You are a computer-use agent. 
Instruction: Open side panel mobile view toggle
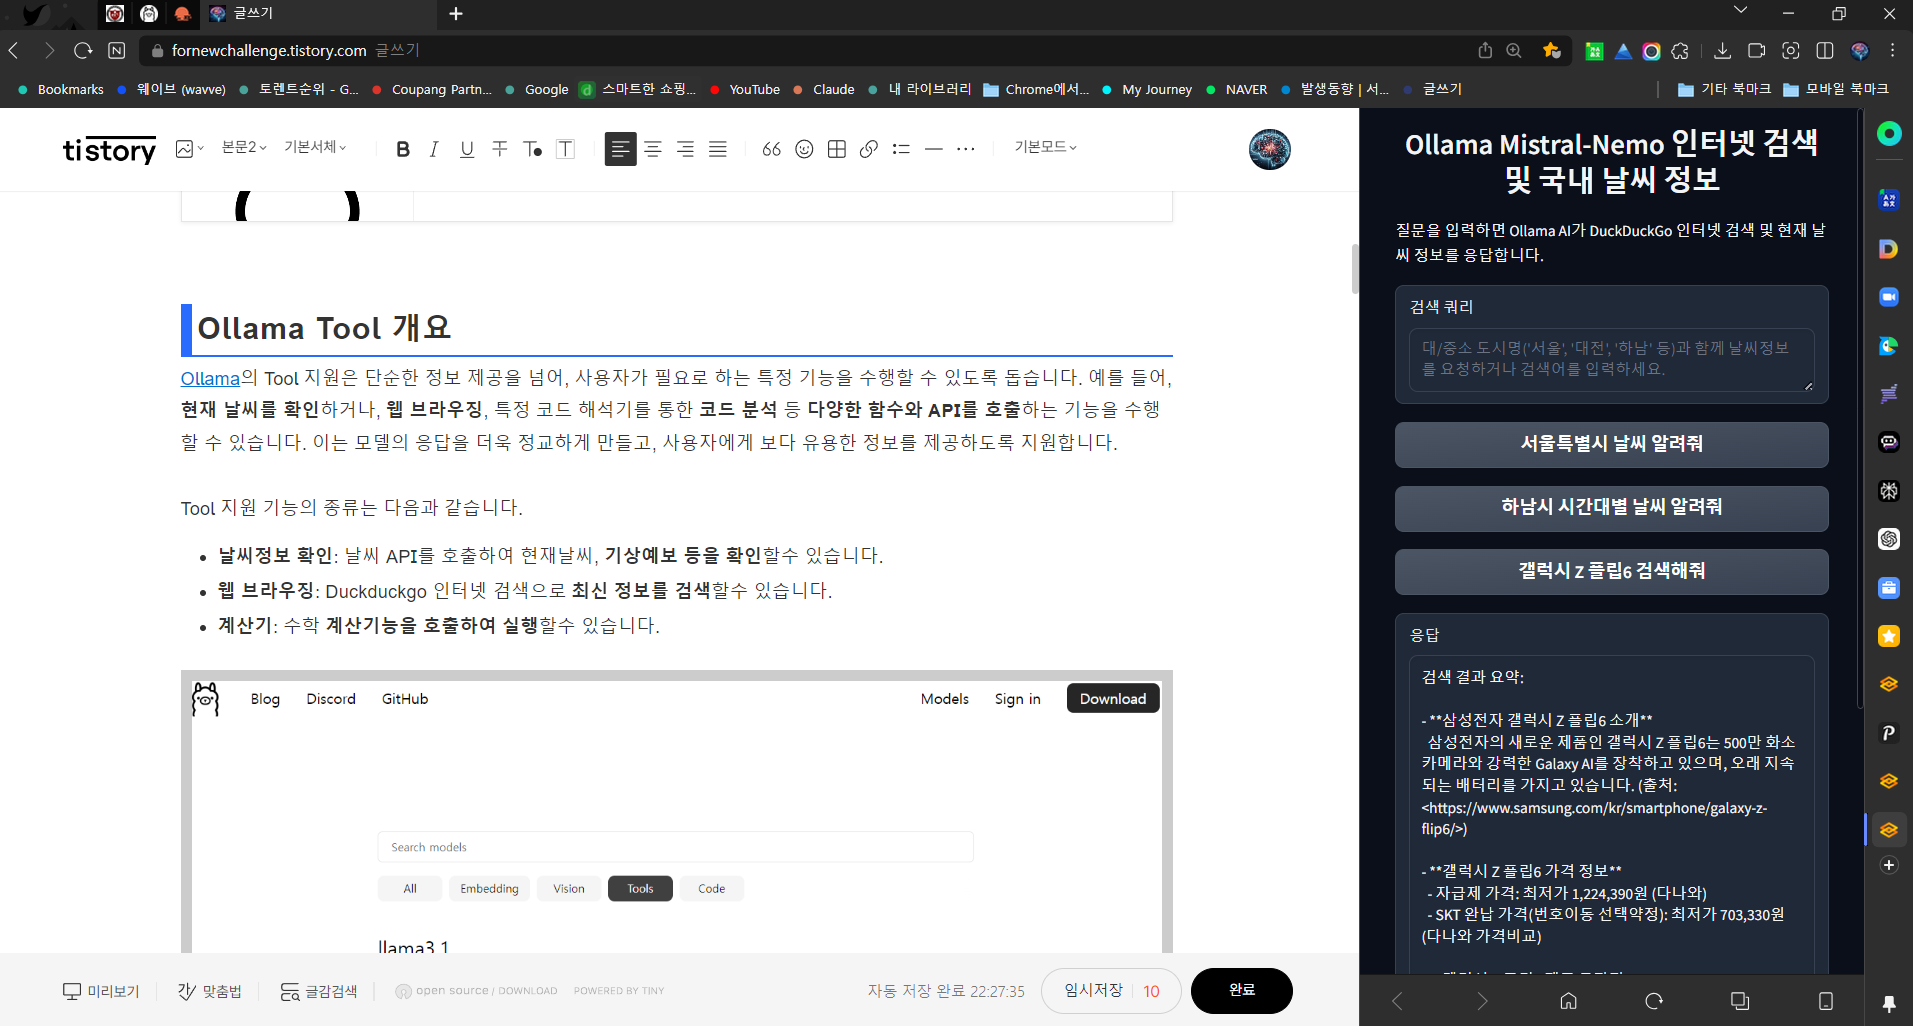point(1826,1001)
